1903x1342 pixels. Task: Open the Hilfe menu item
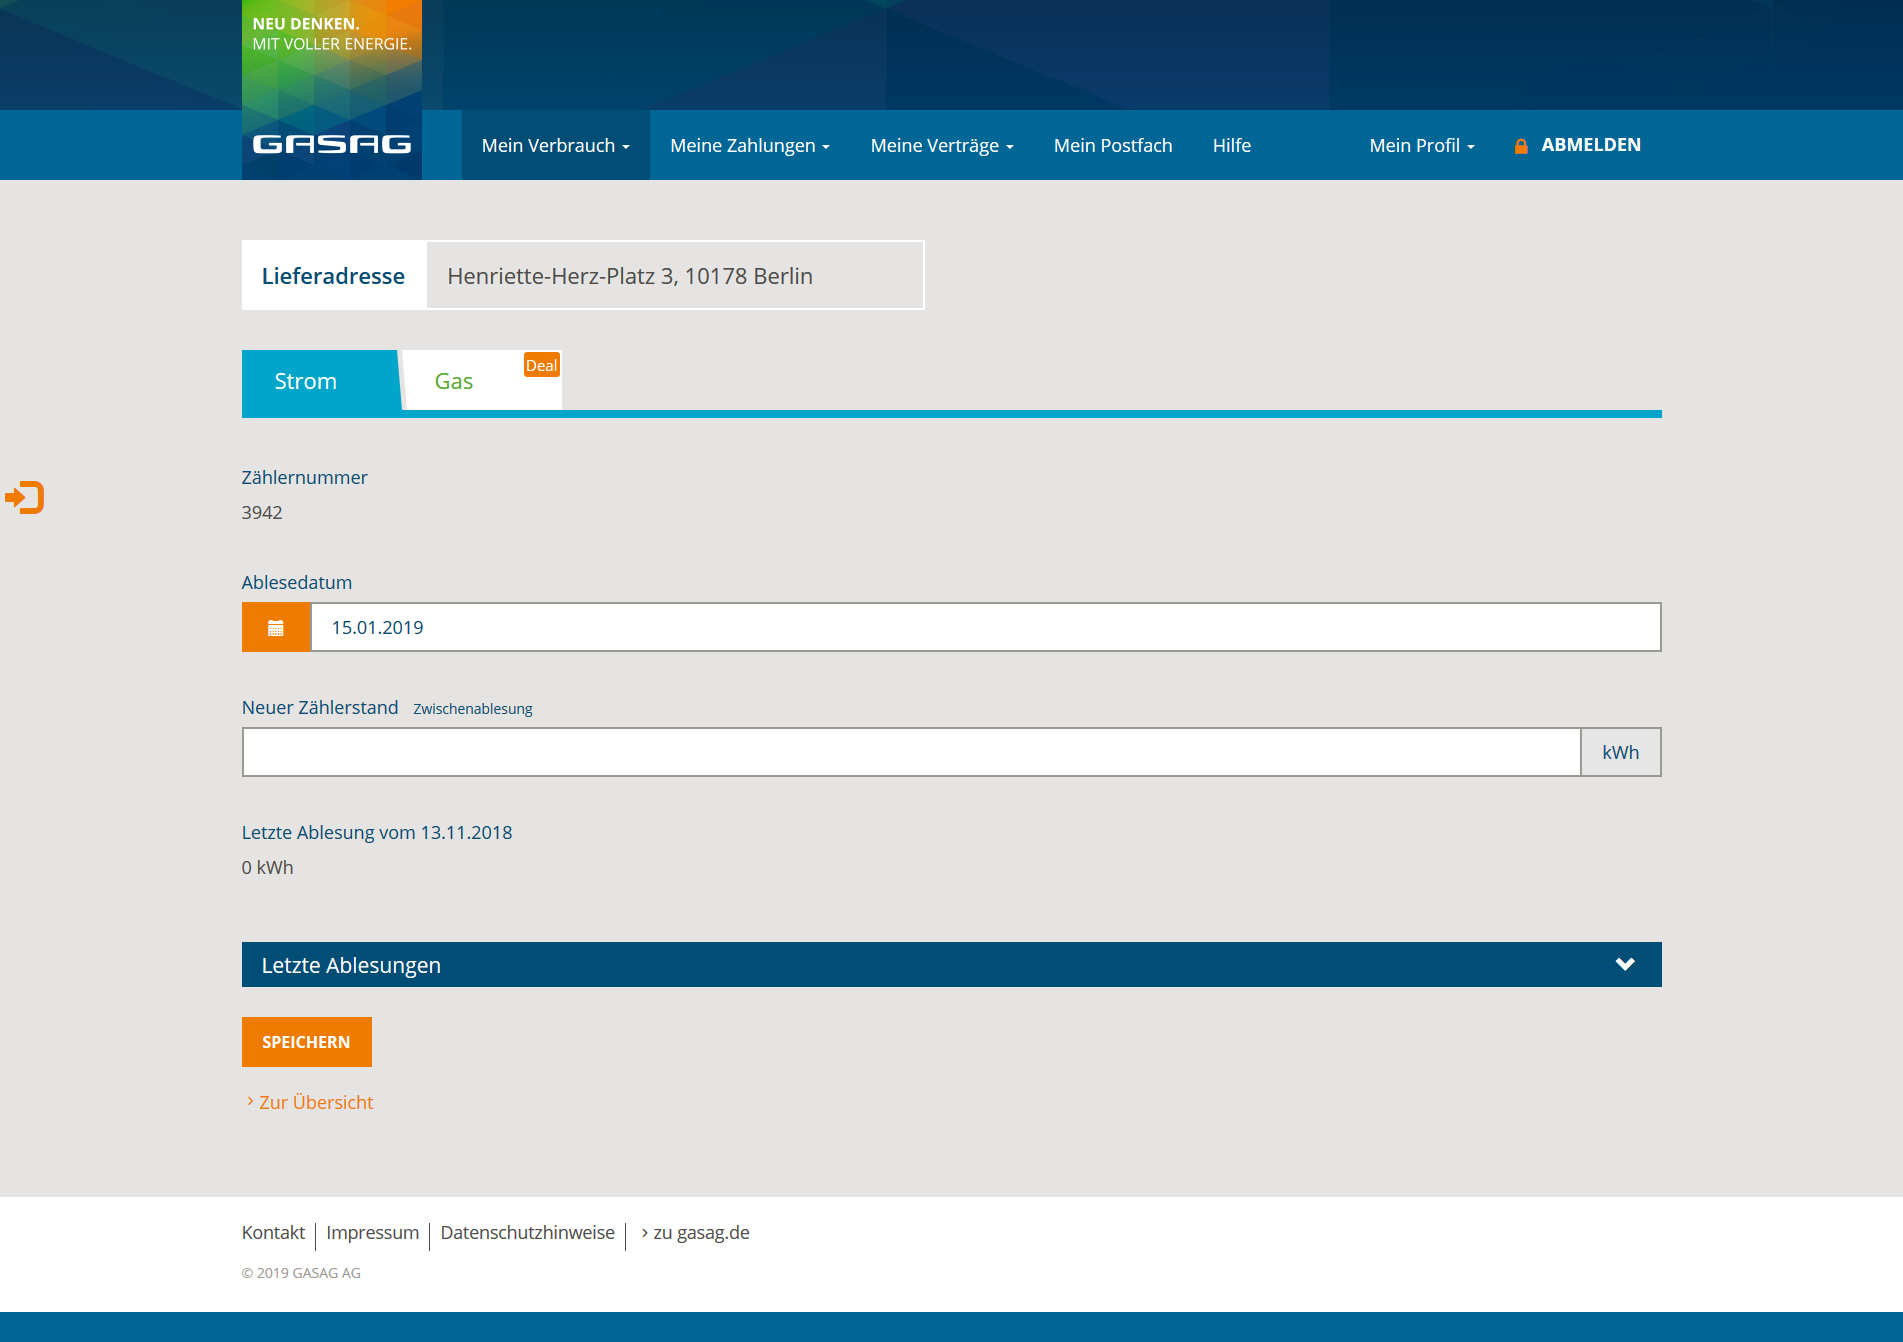coord(1231,146)
